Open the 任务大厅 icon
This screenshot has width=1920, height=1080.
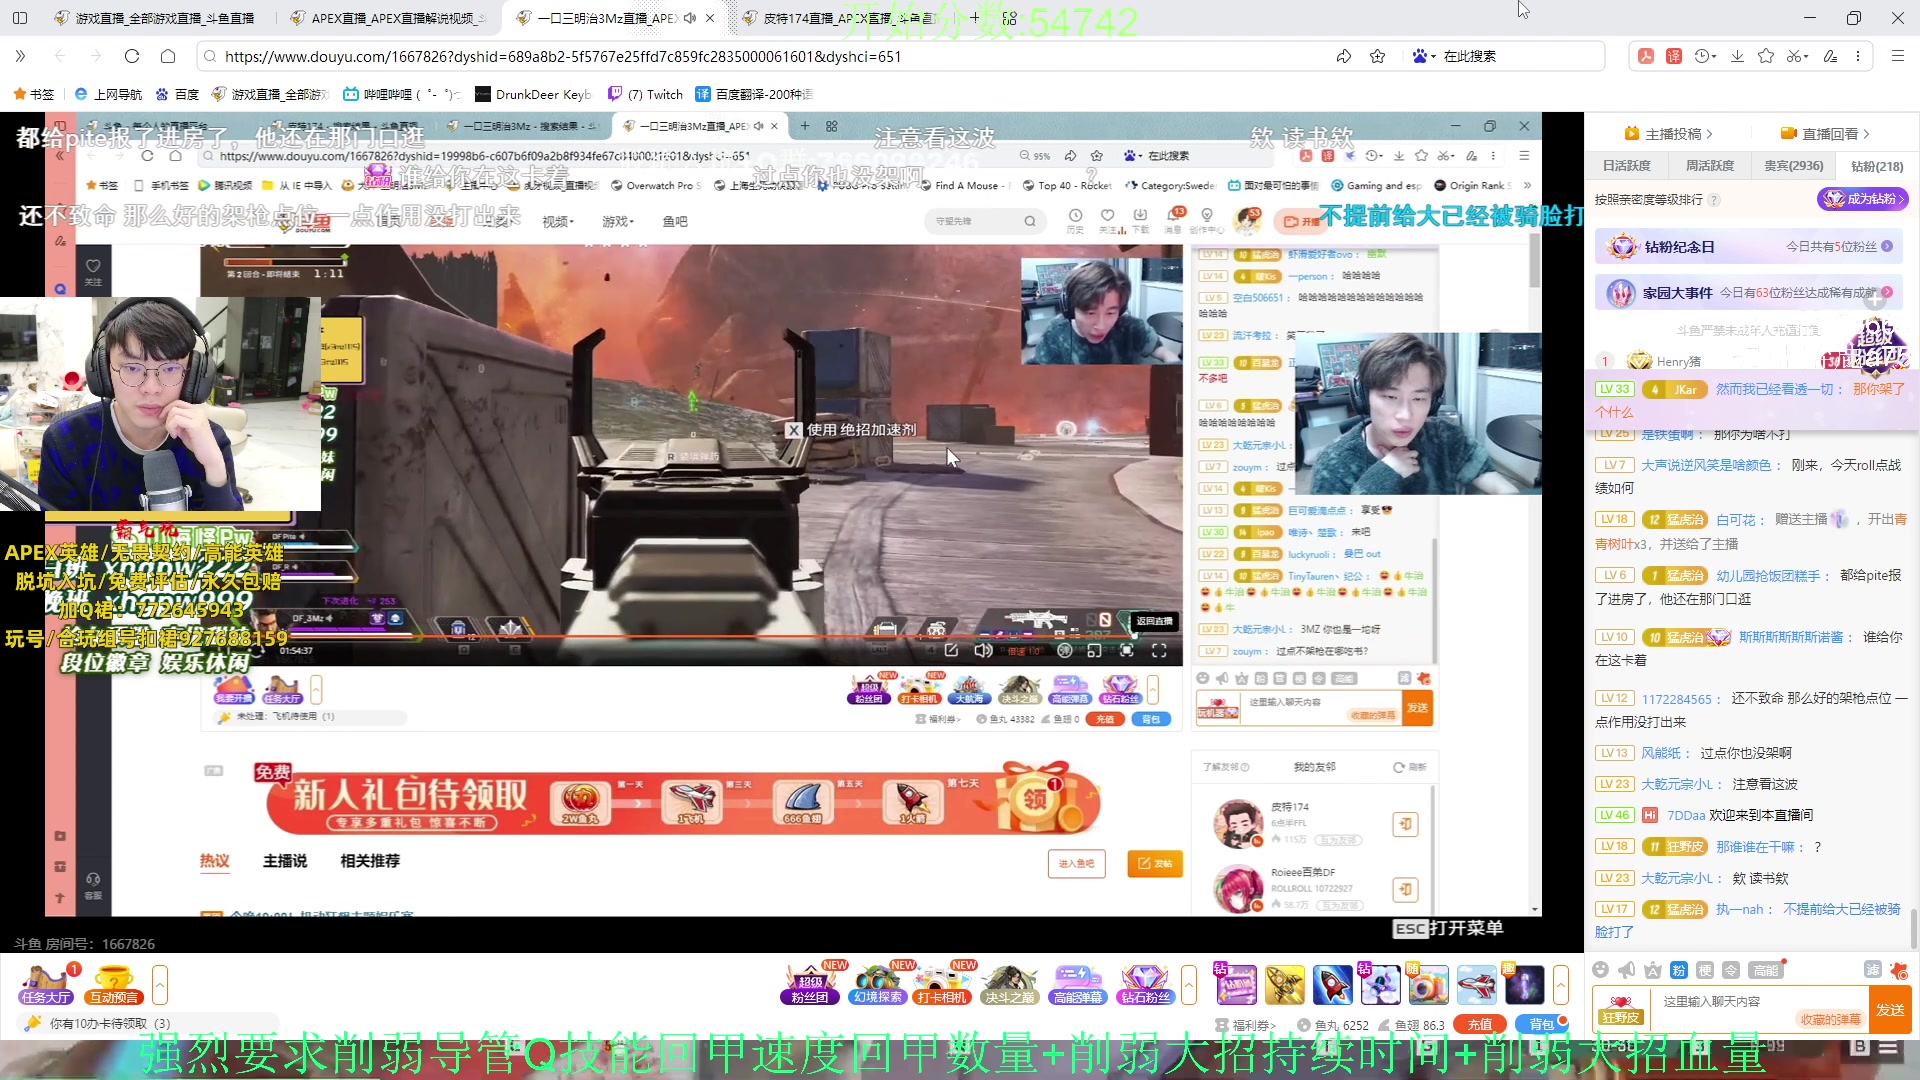coord(45,985)
